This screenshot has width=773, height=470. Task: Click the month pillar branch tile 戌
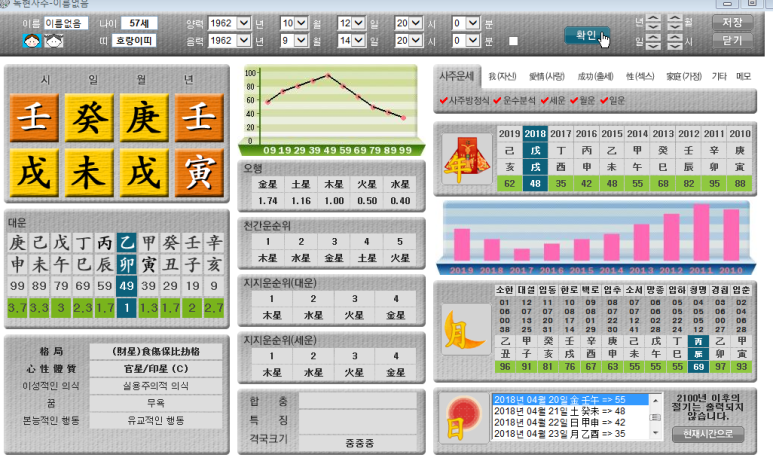144,172
